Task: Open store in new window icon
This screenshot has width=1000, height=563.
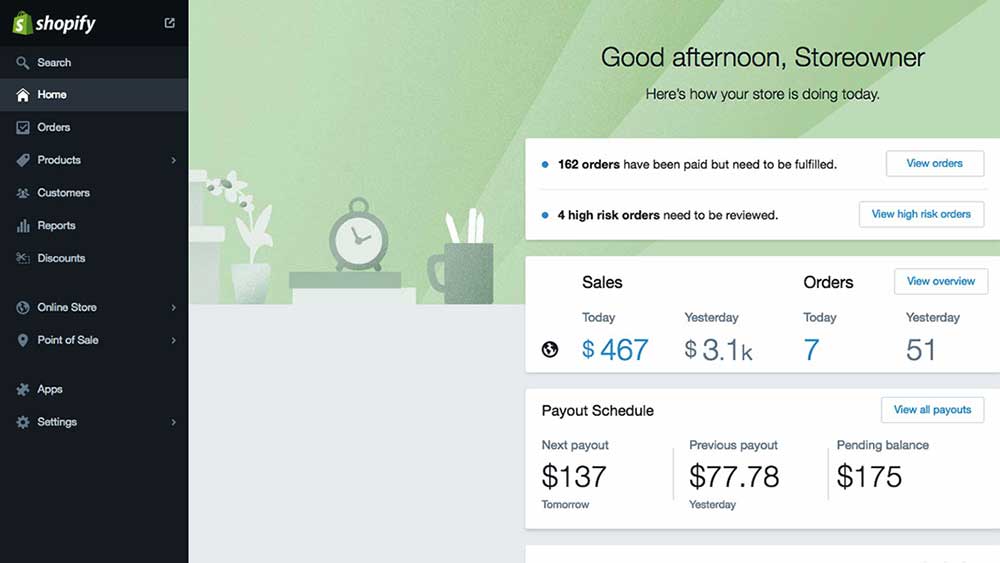Action: point(170,23)
